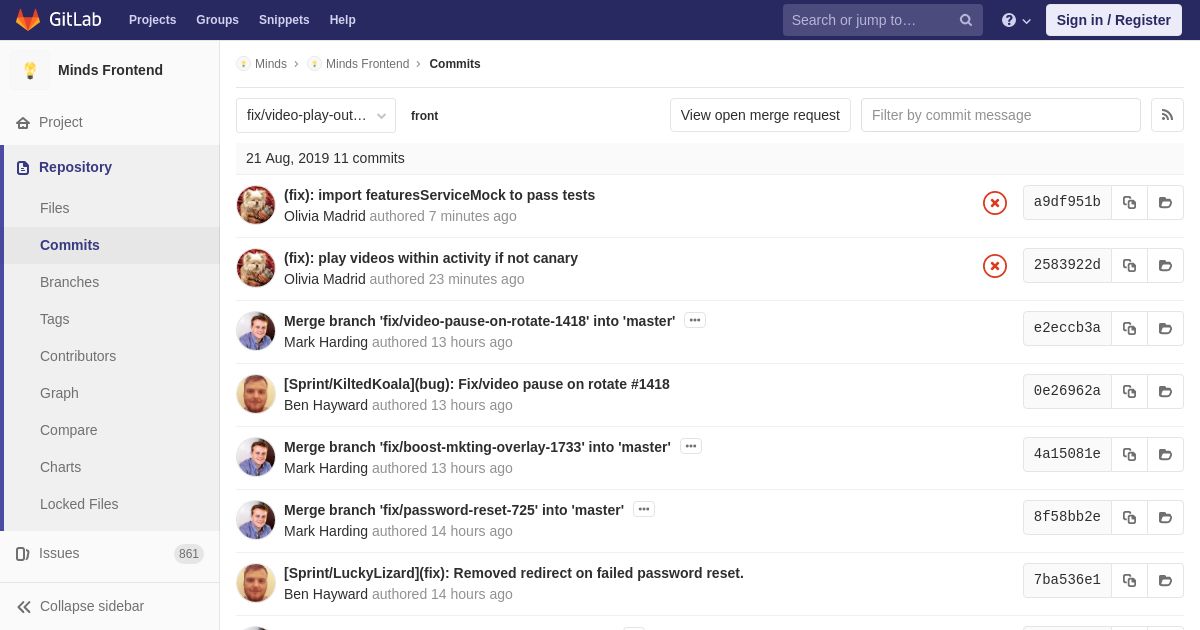This screenshot has width=1200, height=630.
Task: Open Mark Harding's avatar on e2eccb3a commit
Action: (256, 331)
